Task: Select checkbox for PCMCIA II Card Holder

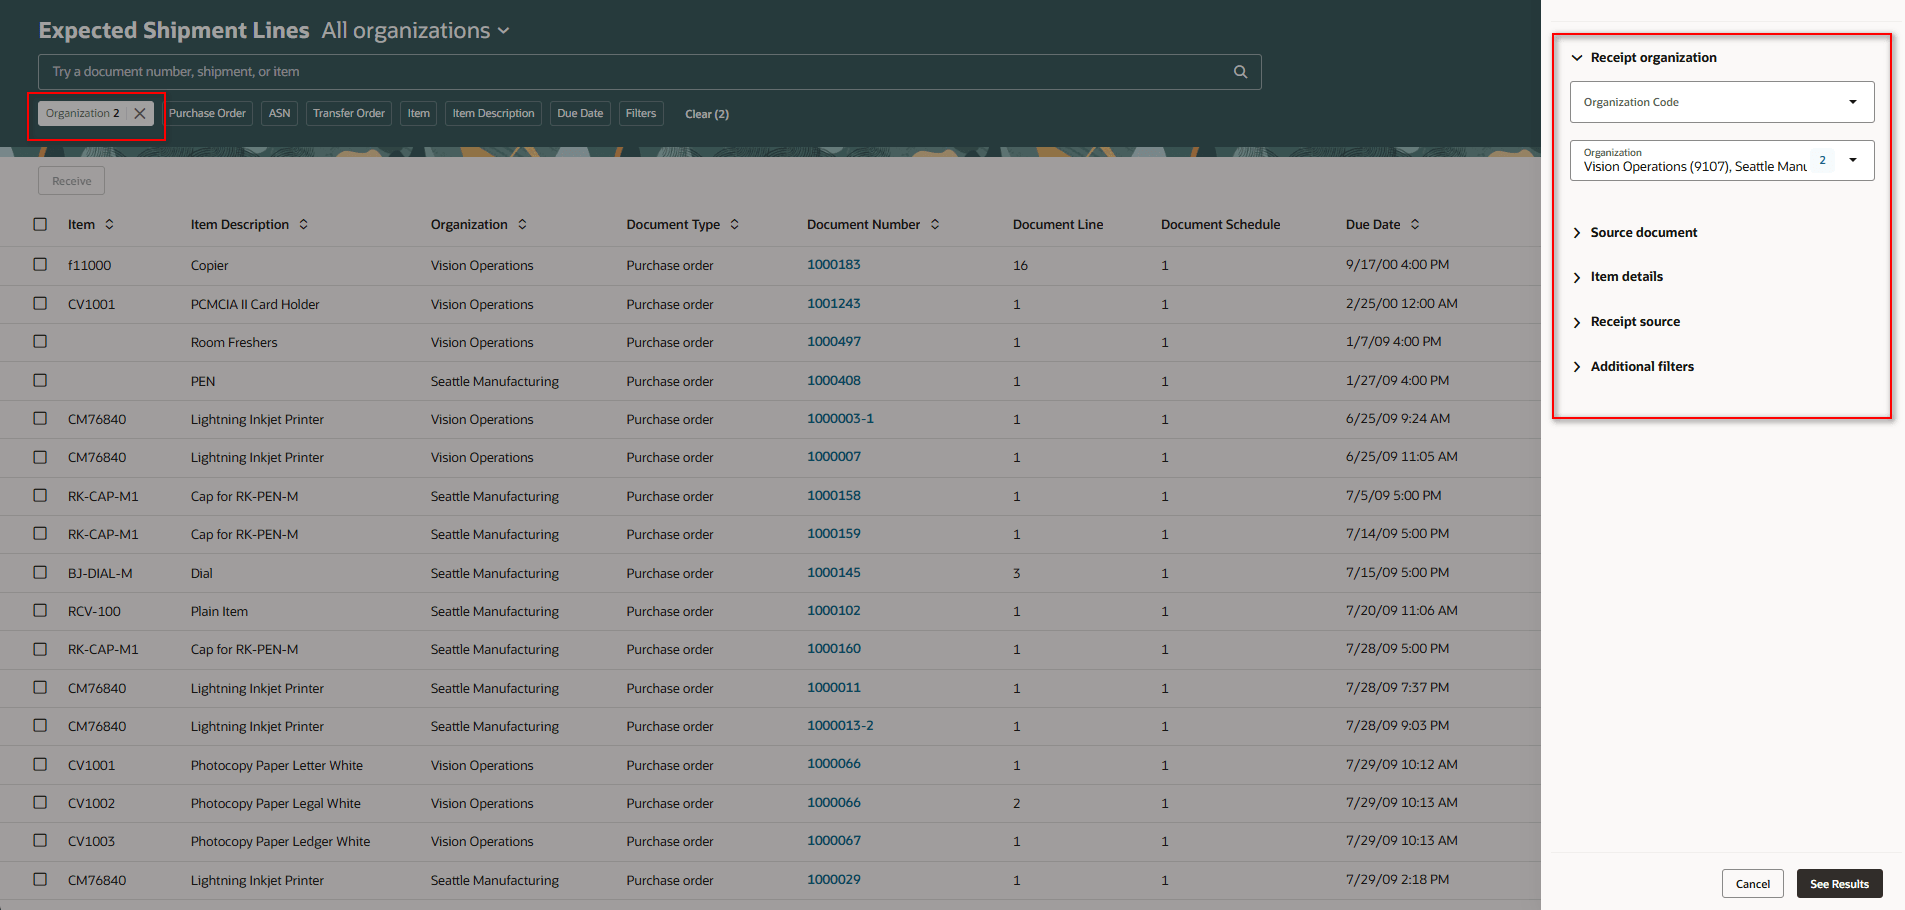Action: pos(40,303)
